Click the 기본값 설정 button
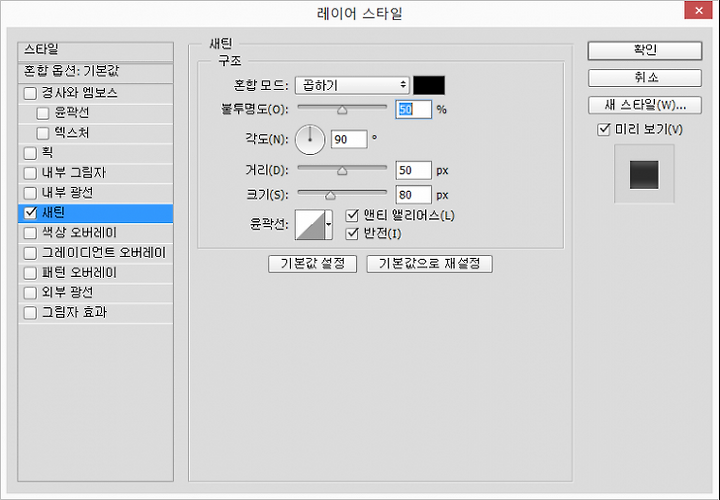 click(312, 264)
